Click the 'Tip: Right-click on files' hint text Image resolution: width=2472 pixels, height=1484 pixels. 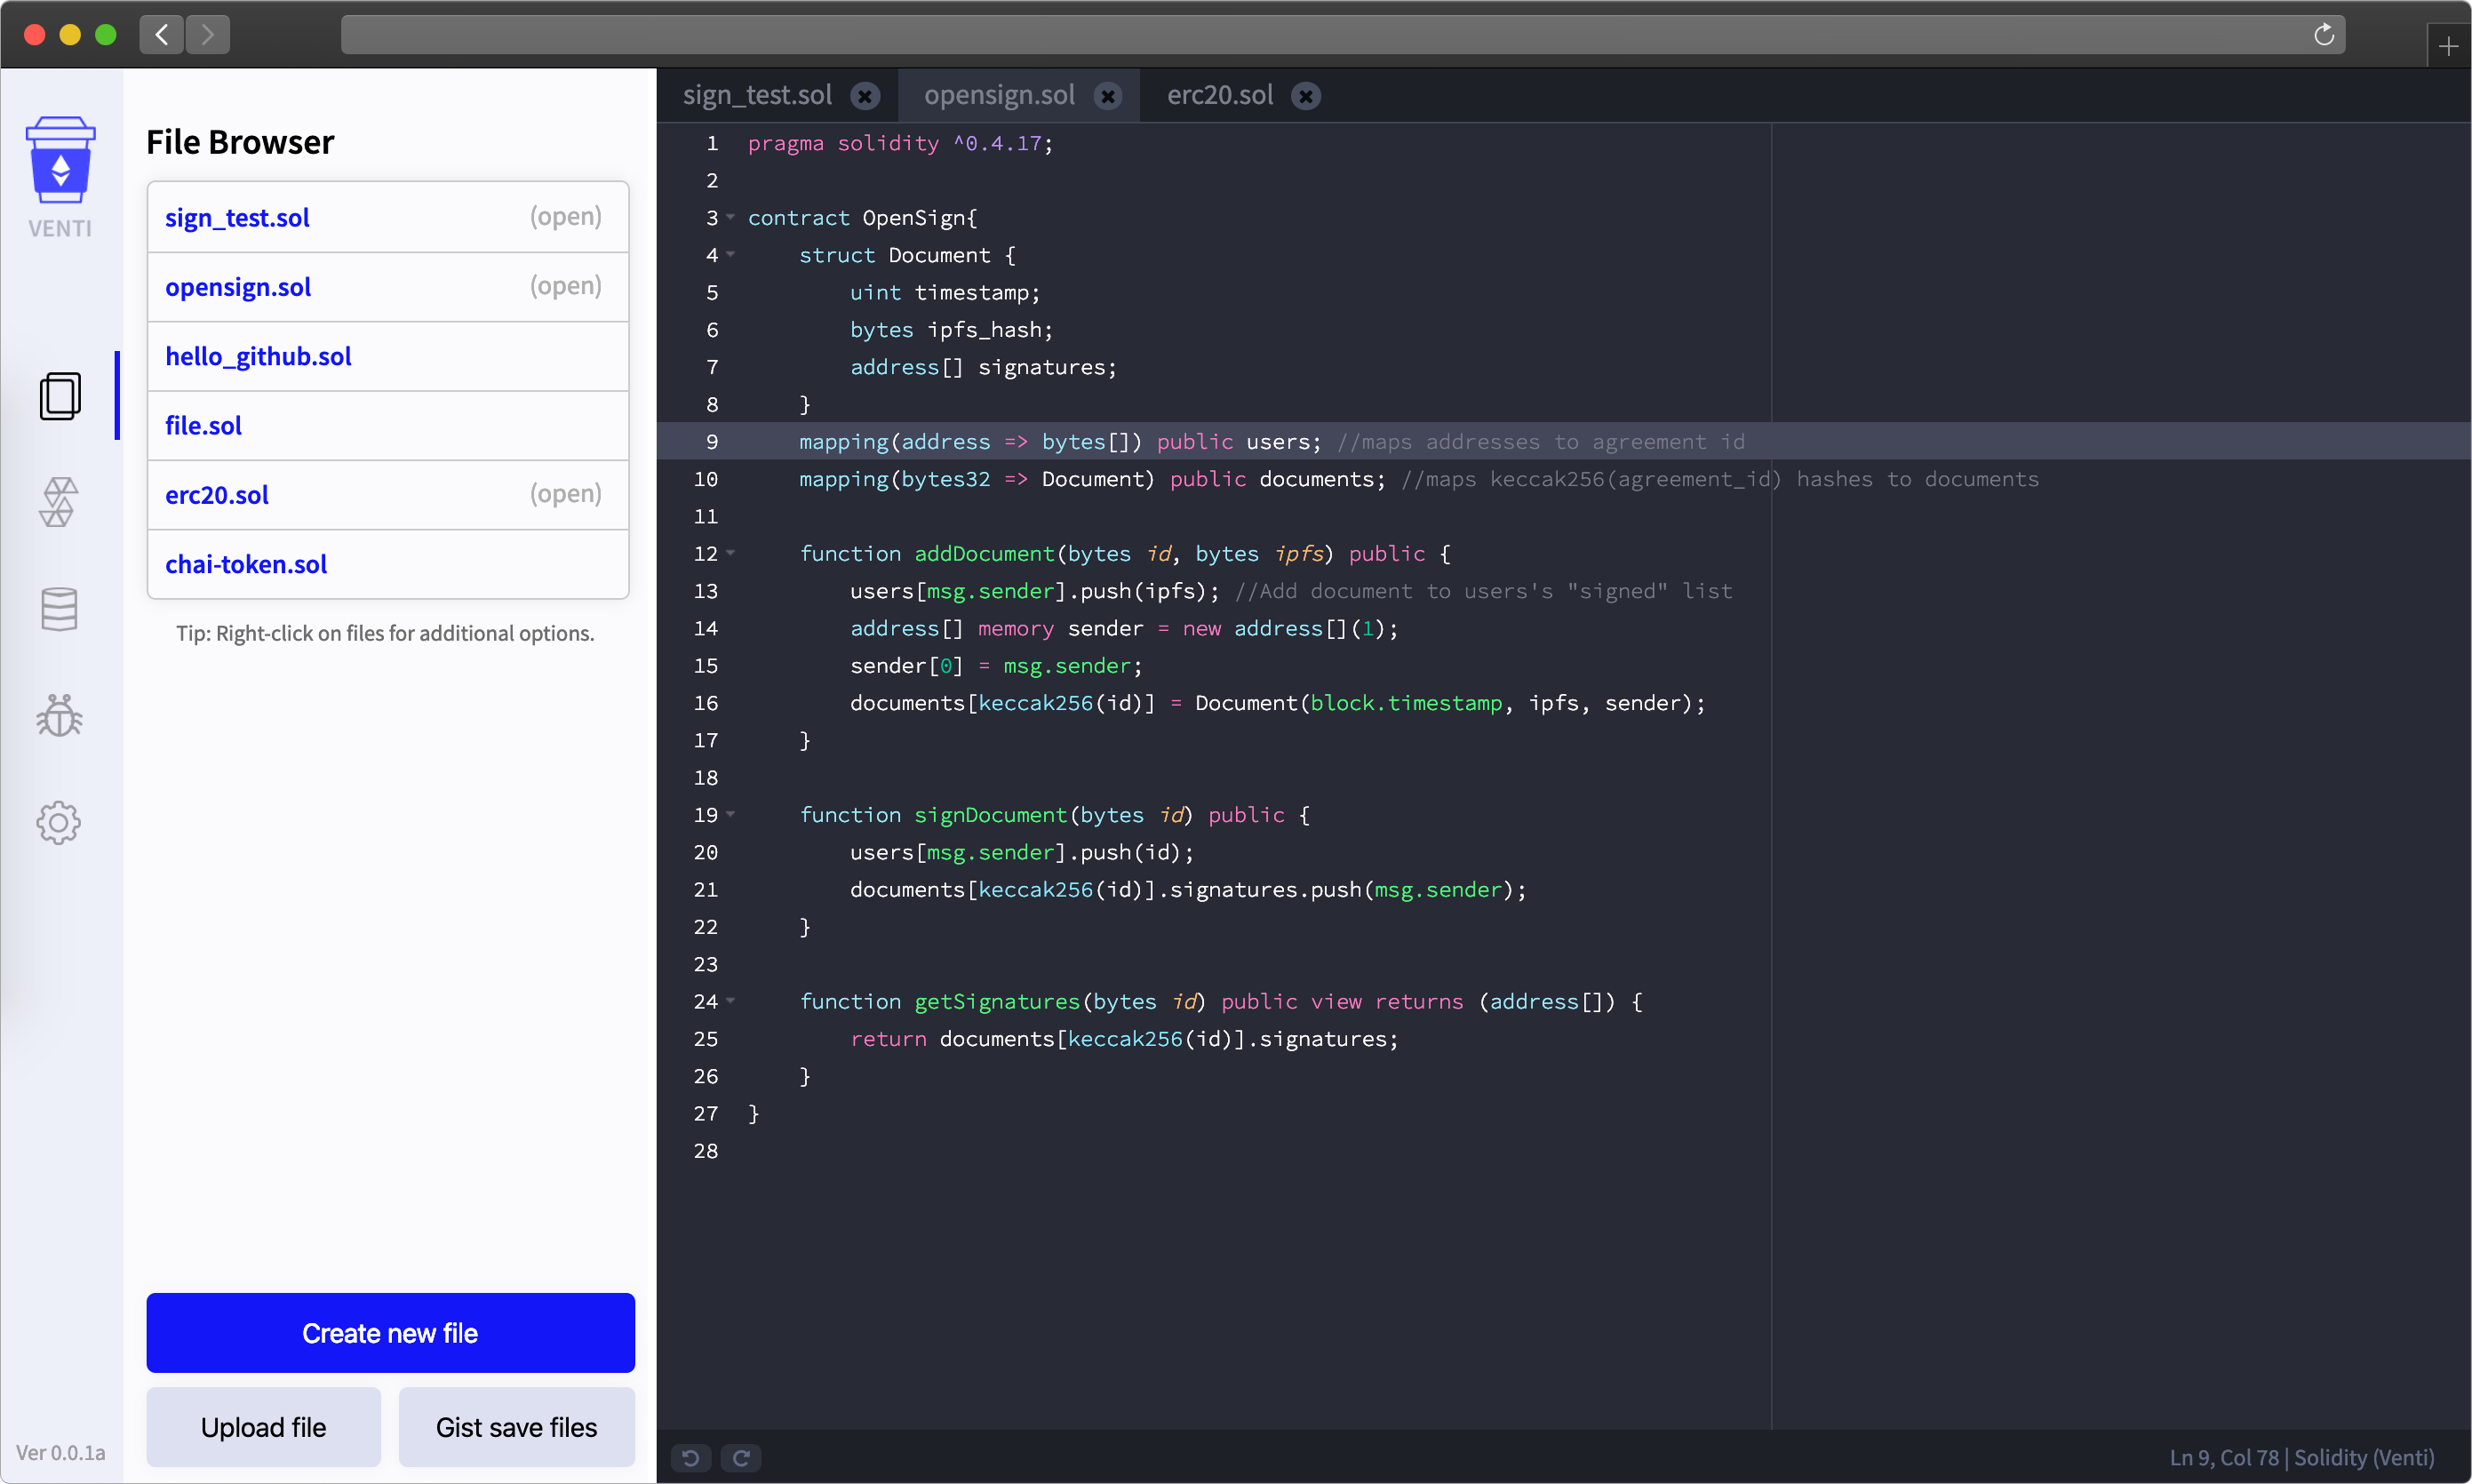click(x=385, y=633)
